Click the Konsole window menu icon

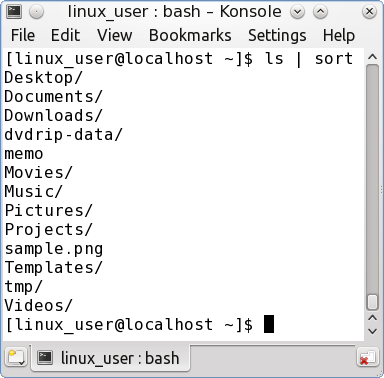(x=14, y=12)
